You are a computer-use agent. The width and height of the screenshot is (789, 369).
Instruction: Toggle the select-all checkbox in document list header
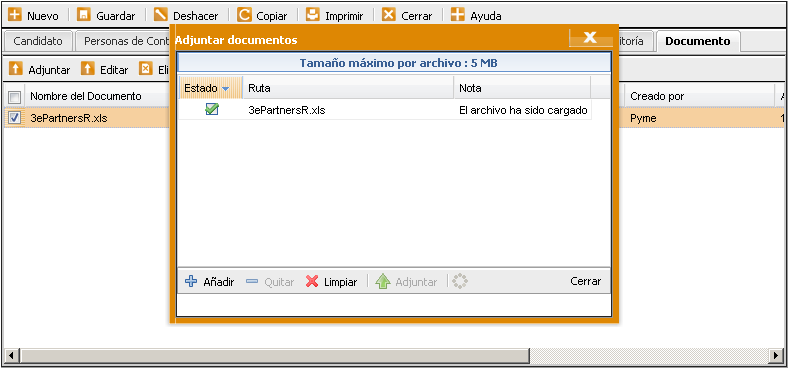pos(15,97)
